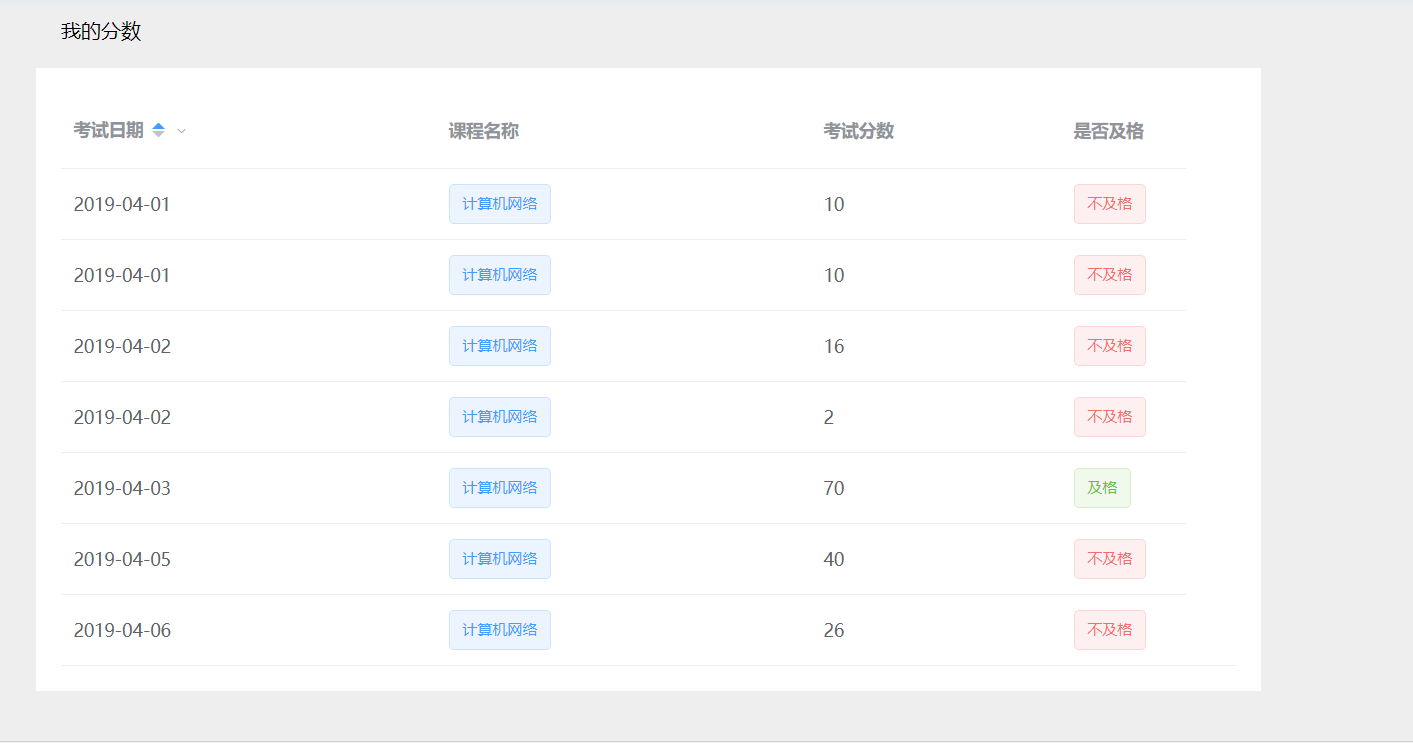Click 计算机网络 tag in 2019-04-06 row
The image size is (1413, 743).
point(499,630)
